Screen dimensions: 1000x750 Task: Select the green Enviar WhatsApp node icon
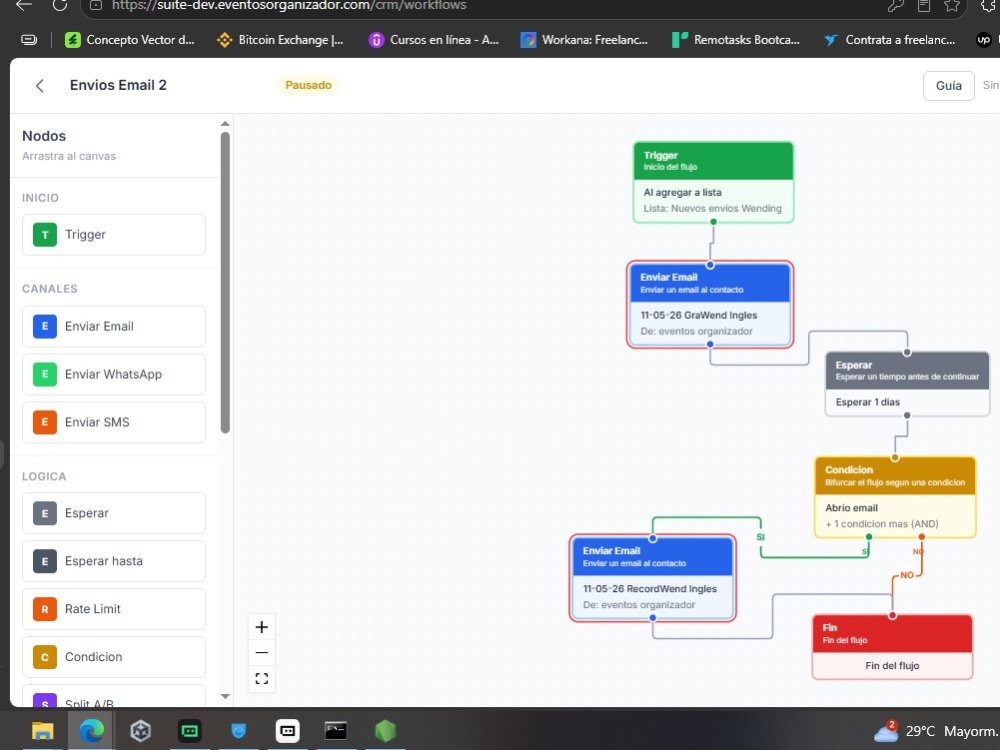[x=45, y=374]
